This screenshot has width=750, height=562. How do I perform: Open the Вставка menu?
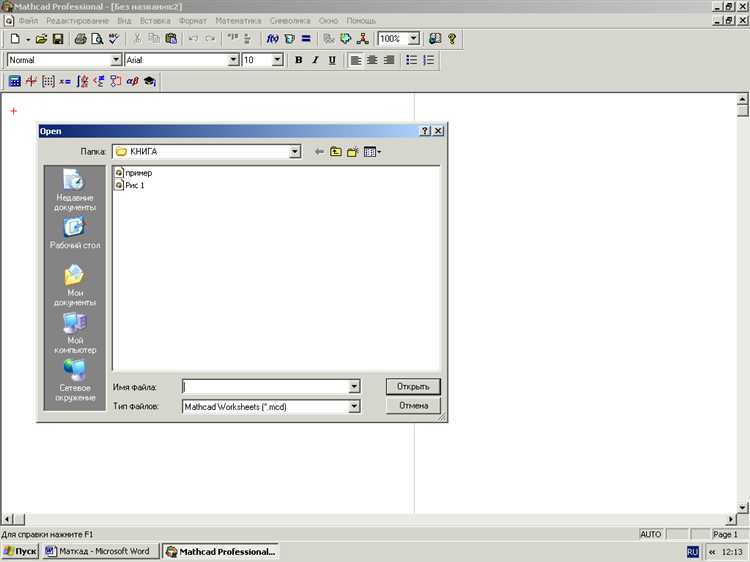155,21
